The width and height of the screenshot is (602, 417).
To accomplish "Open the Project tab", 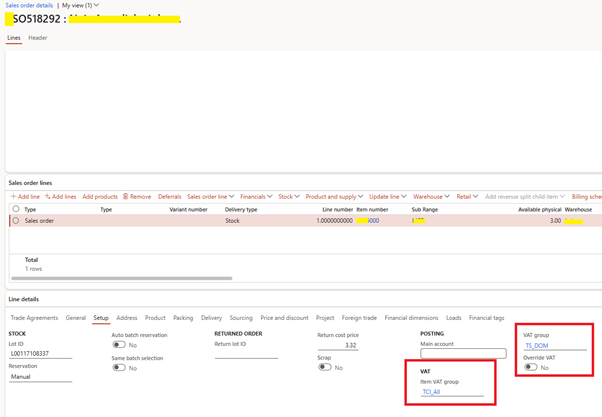I will coord(325,318).
